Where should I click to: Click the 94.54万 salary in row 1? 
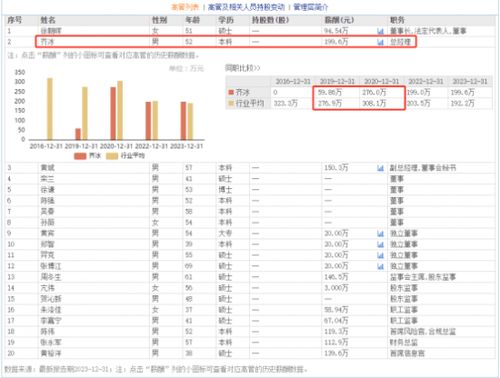click(336, 31)
